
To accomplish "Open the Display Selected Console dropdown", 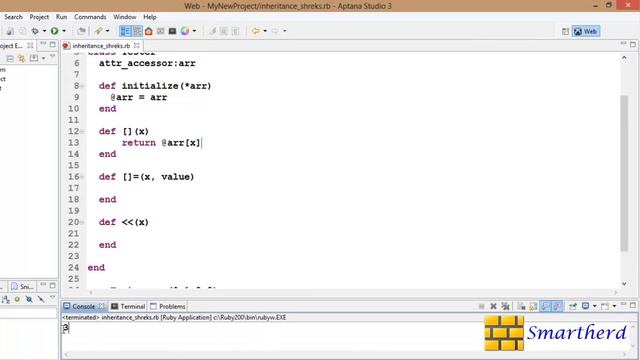I will point(594,306).
